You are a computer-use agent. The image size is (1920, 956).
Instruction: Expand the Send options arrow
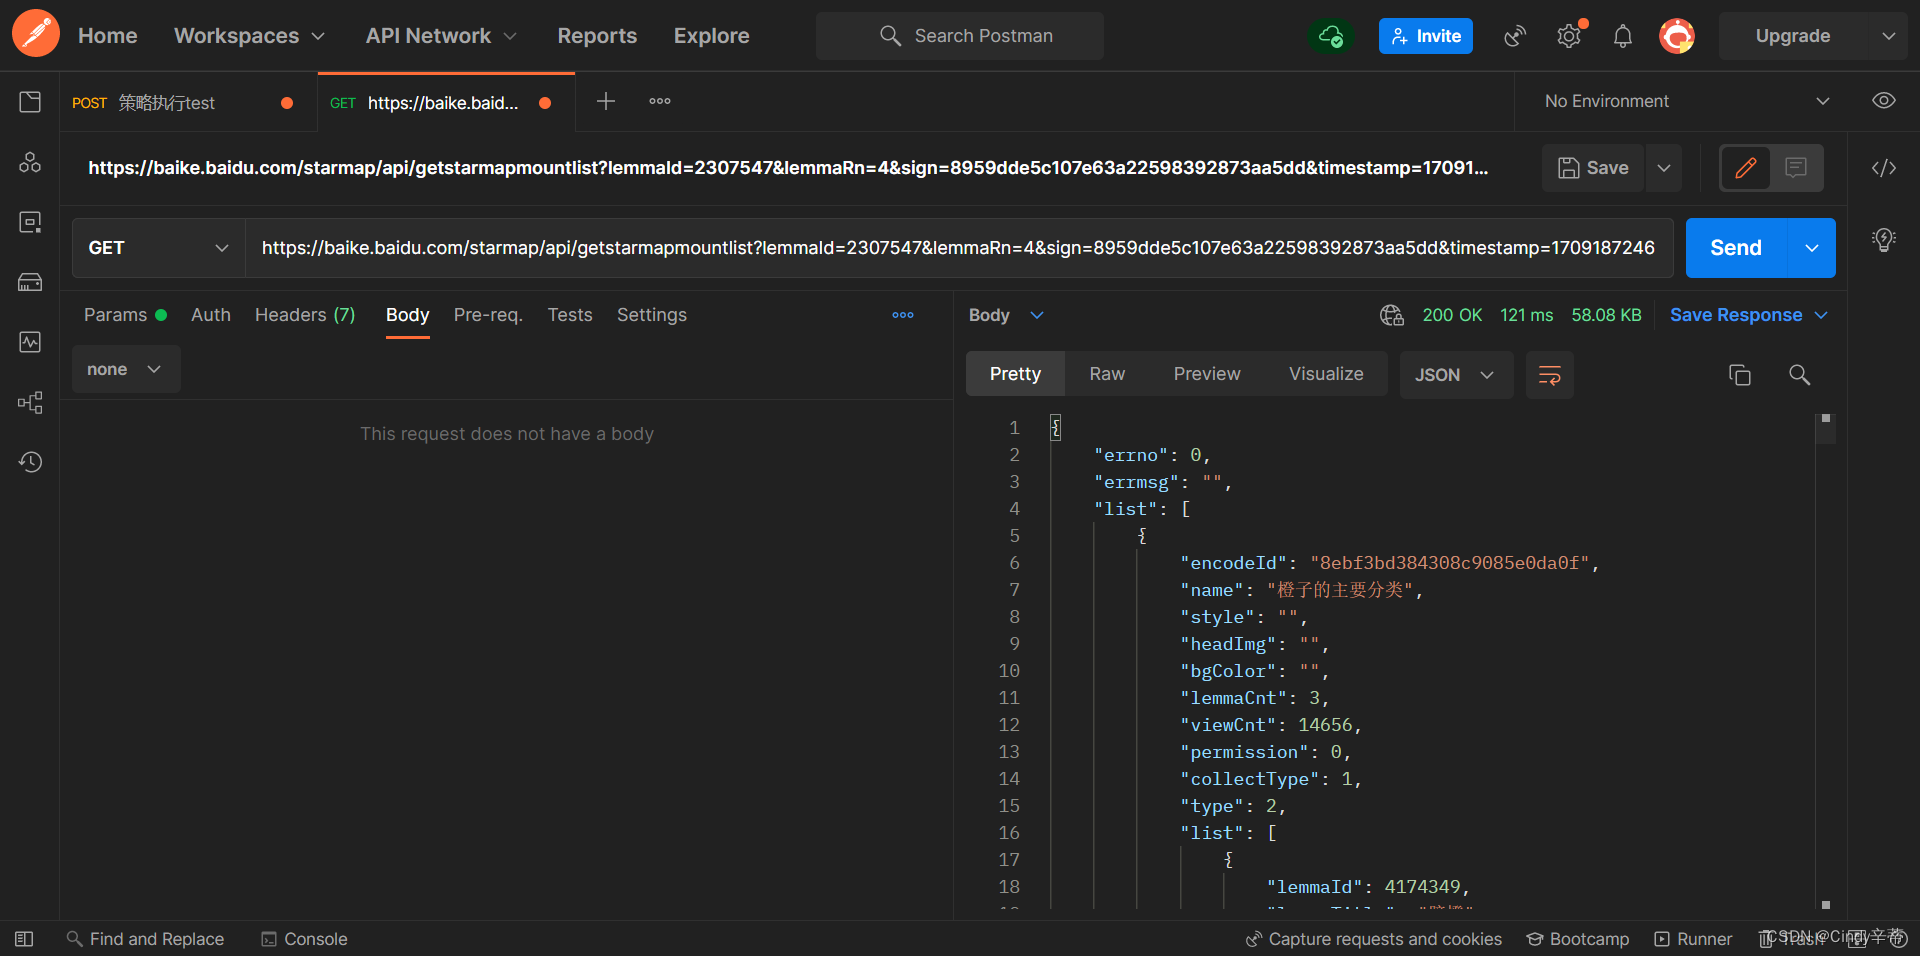pos(1812,248)
